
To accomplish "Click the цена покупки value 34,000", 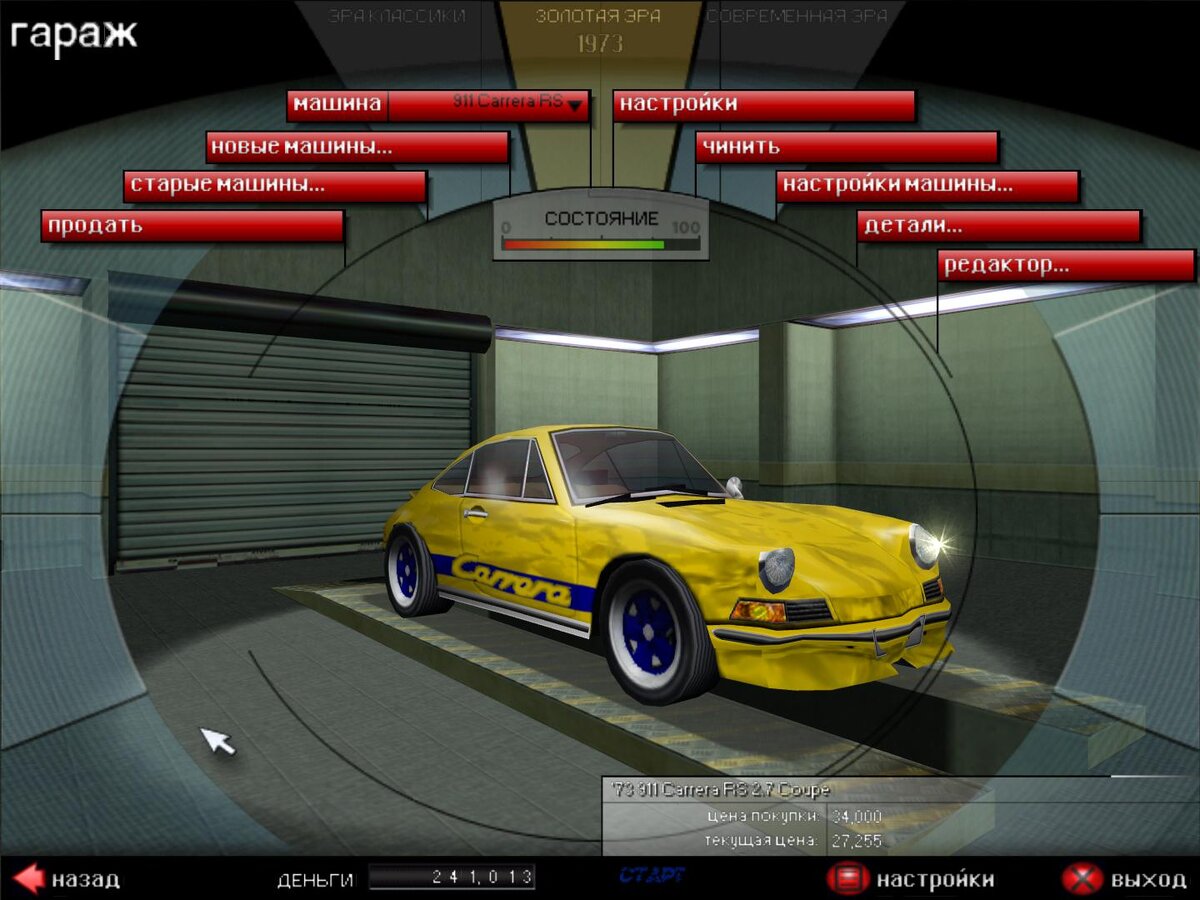I will (857, 816).
